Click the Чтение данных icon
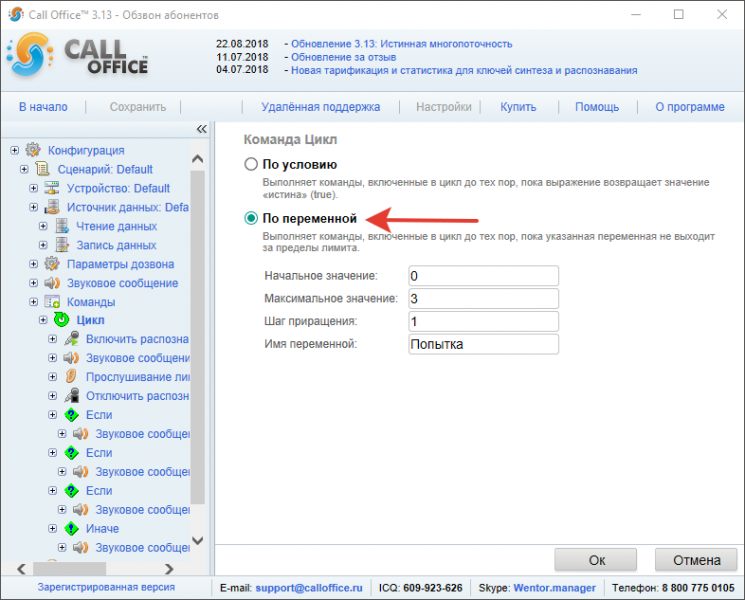The image size is (745, 600). click(x=62, y=226)
